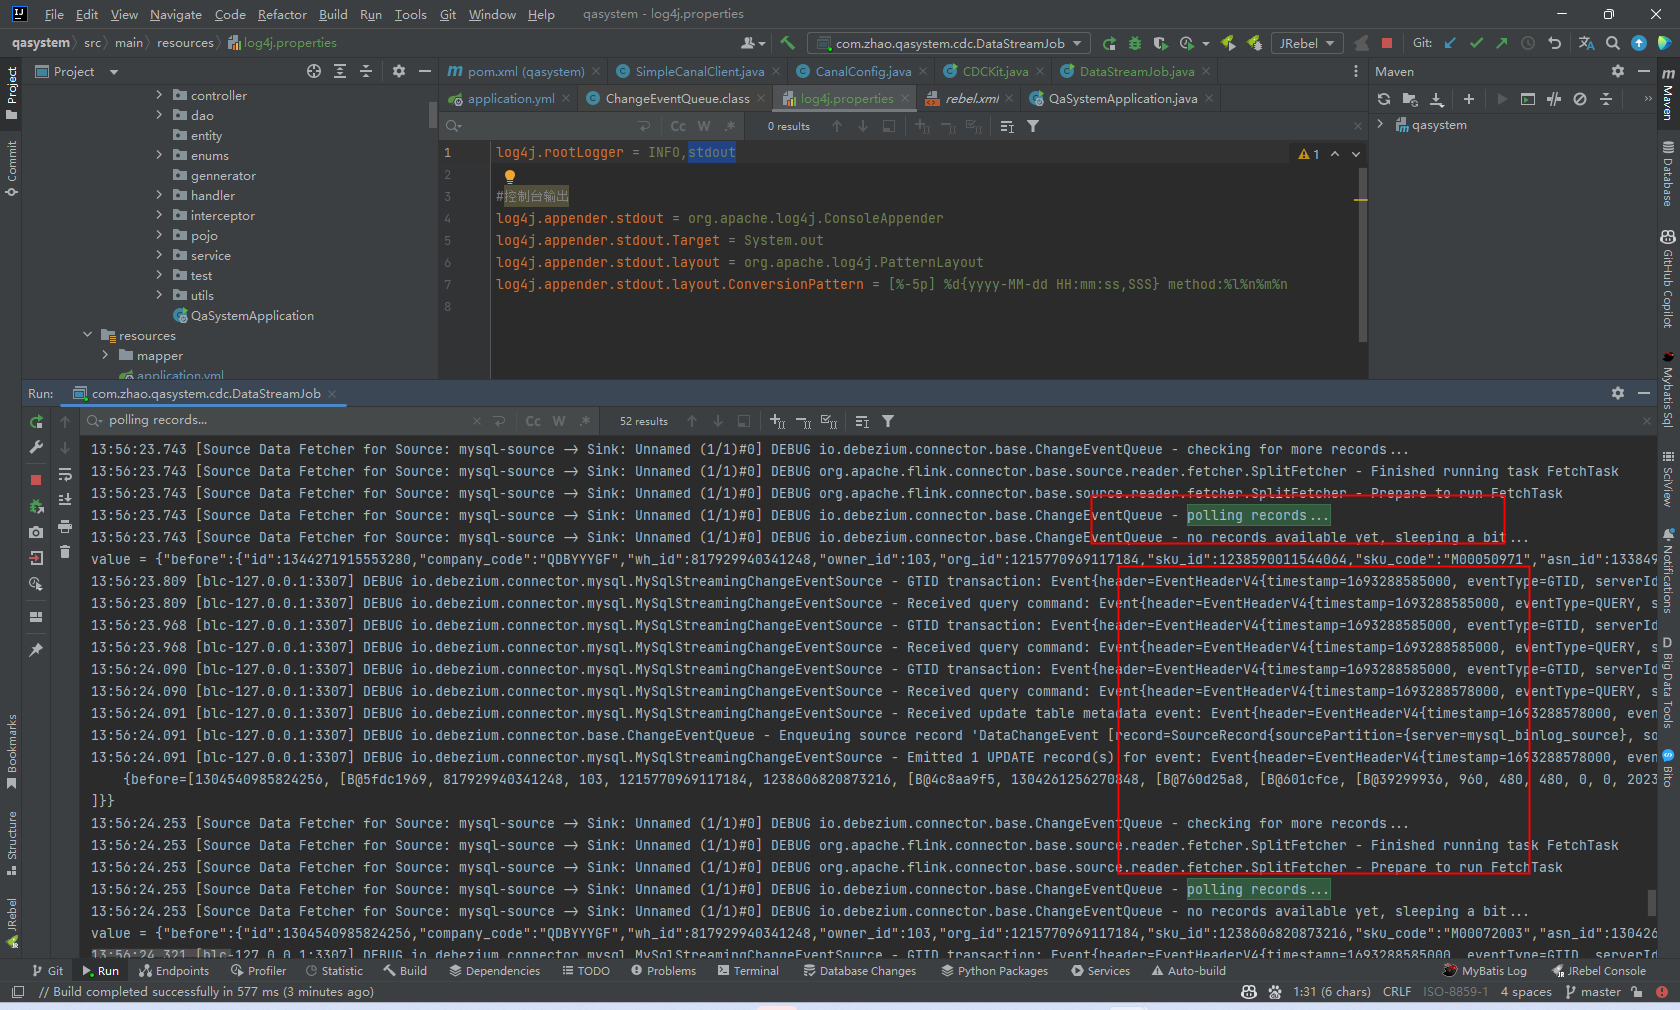
Task: Show Git history clock icon
Action: [1528, 43]
